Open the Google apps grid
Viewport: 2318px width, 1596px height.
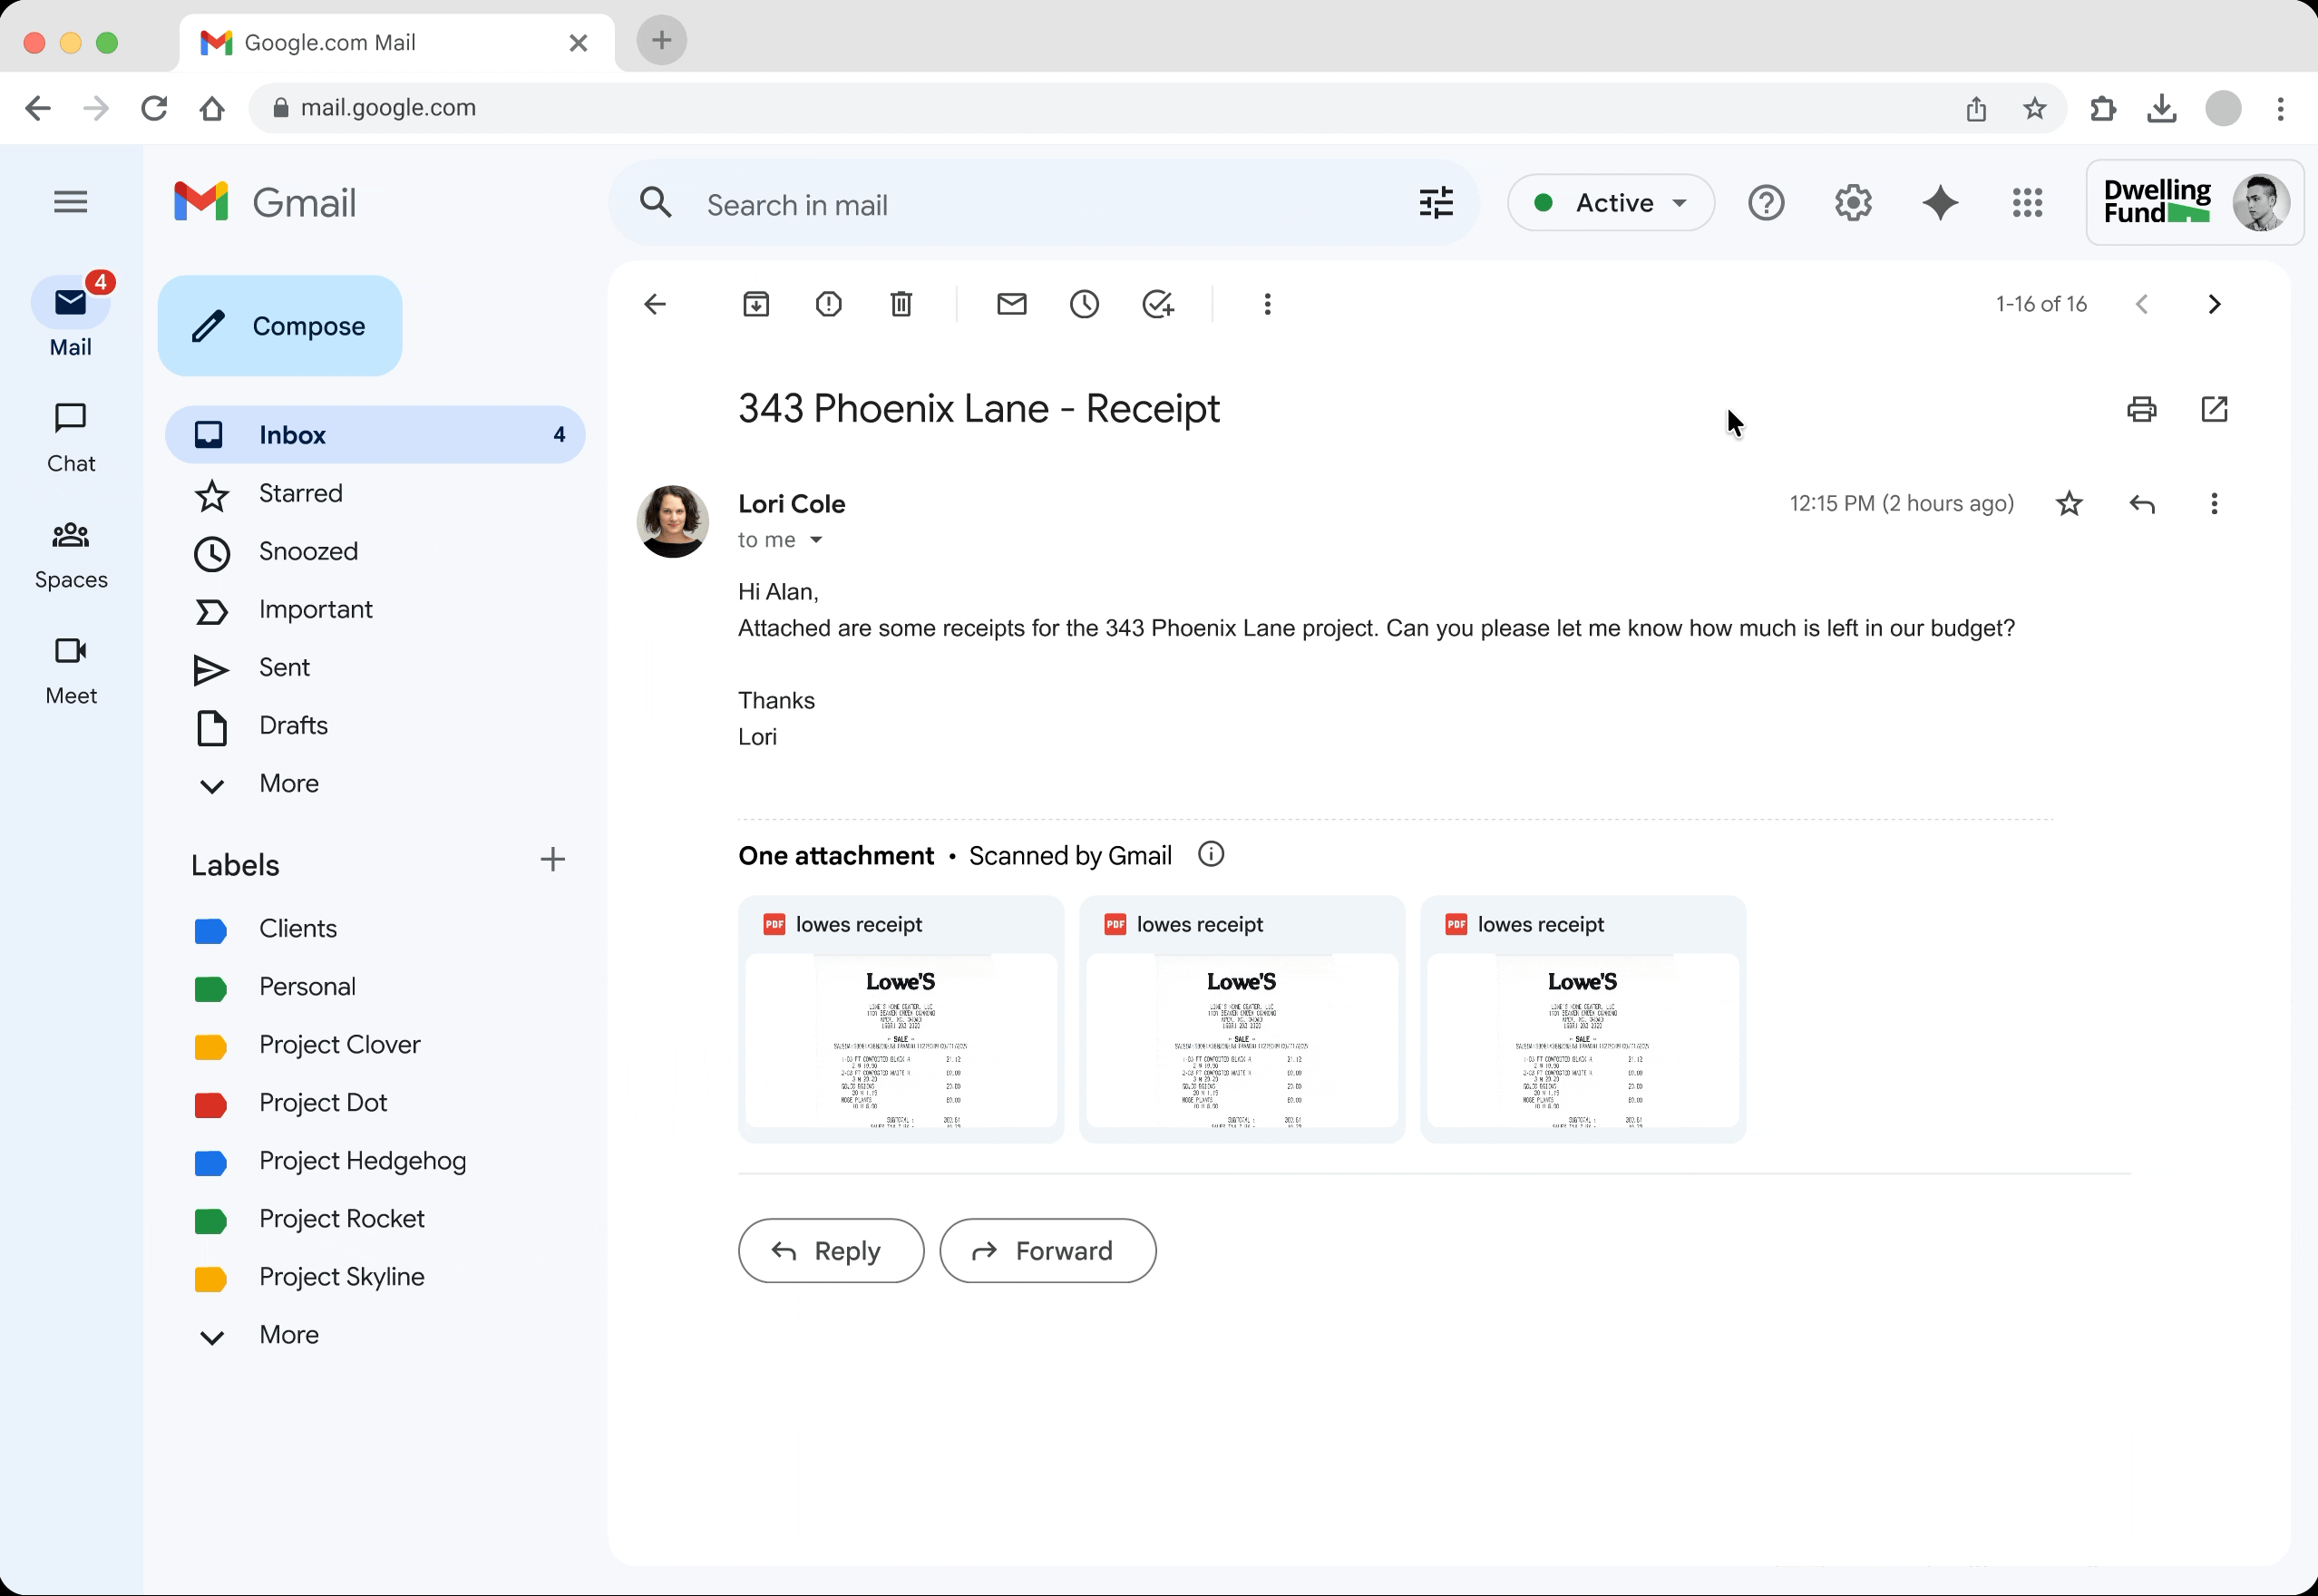2027,203
